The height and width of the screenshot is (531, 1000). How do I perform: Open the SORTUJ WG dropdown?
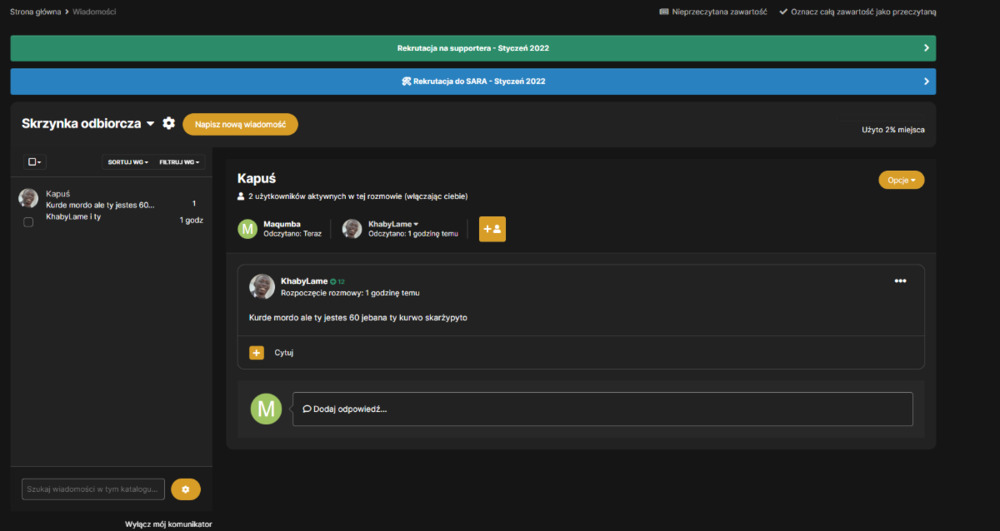click(128, 162)
